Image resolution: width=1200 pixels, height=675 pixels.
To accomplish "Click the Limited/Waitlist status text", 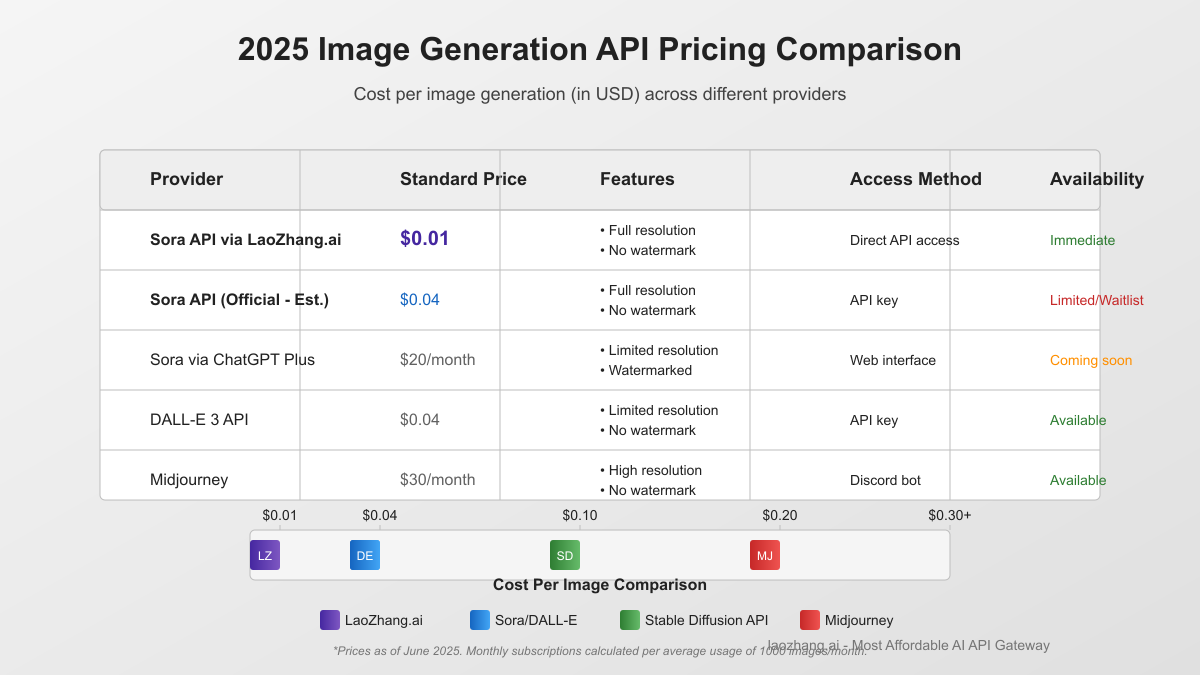I will [1097, 300].
